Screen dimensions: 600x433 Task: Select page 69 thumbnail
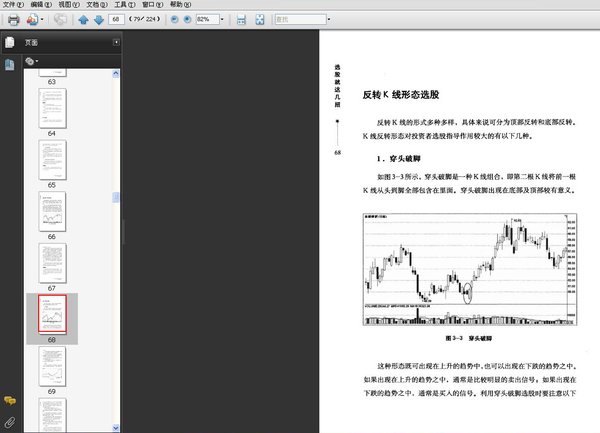(x=52, y=366)
